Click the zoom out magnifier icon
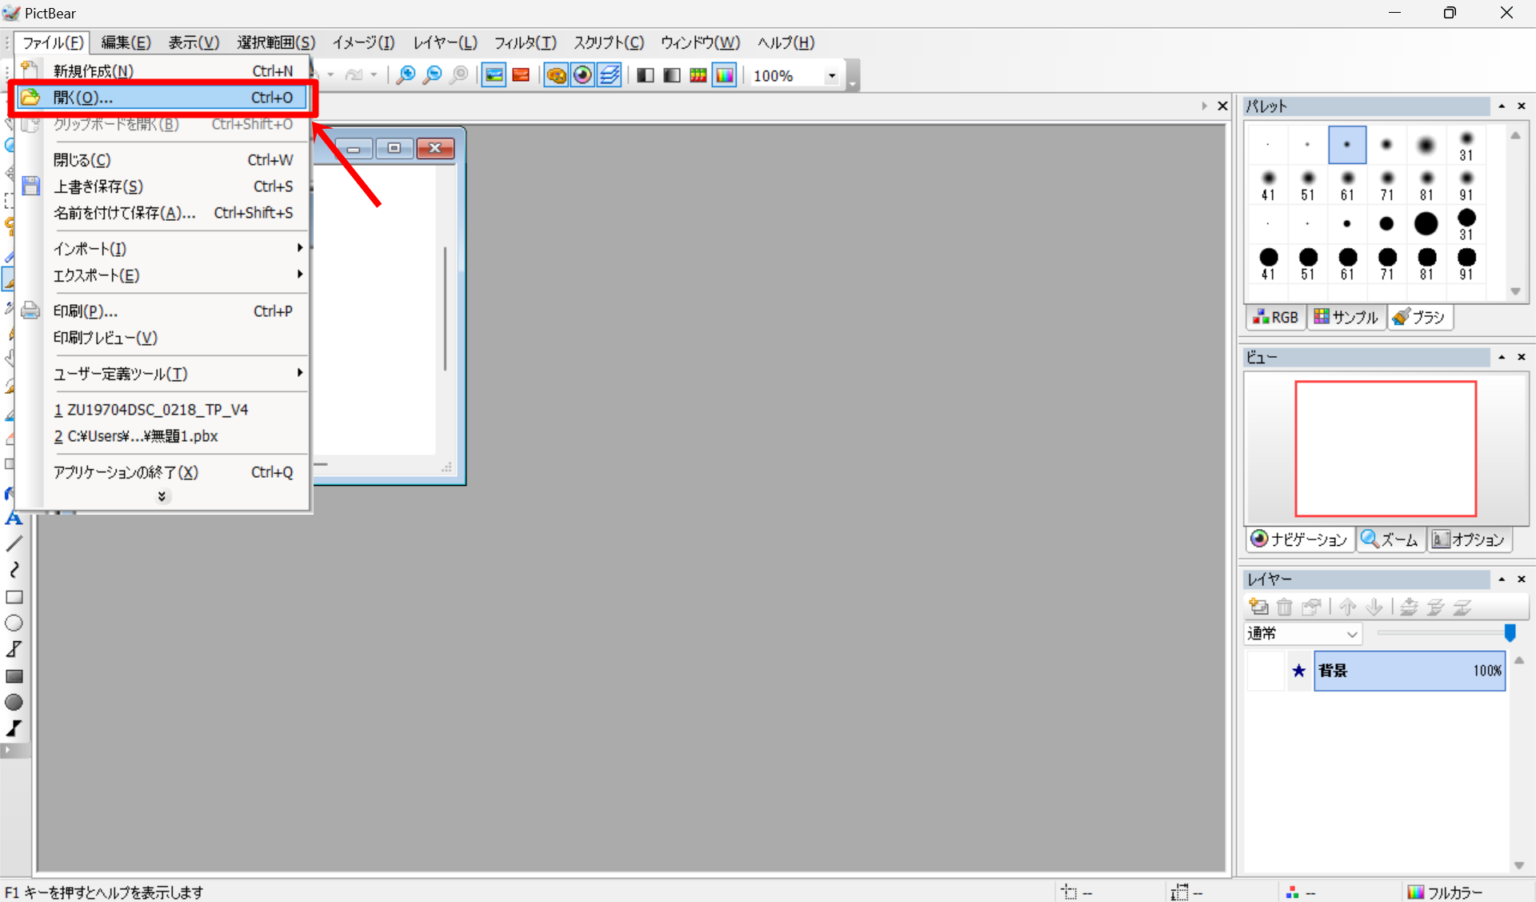The image size is (1536, 902). (432, 75)
